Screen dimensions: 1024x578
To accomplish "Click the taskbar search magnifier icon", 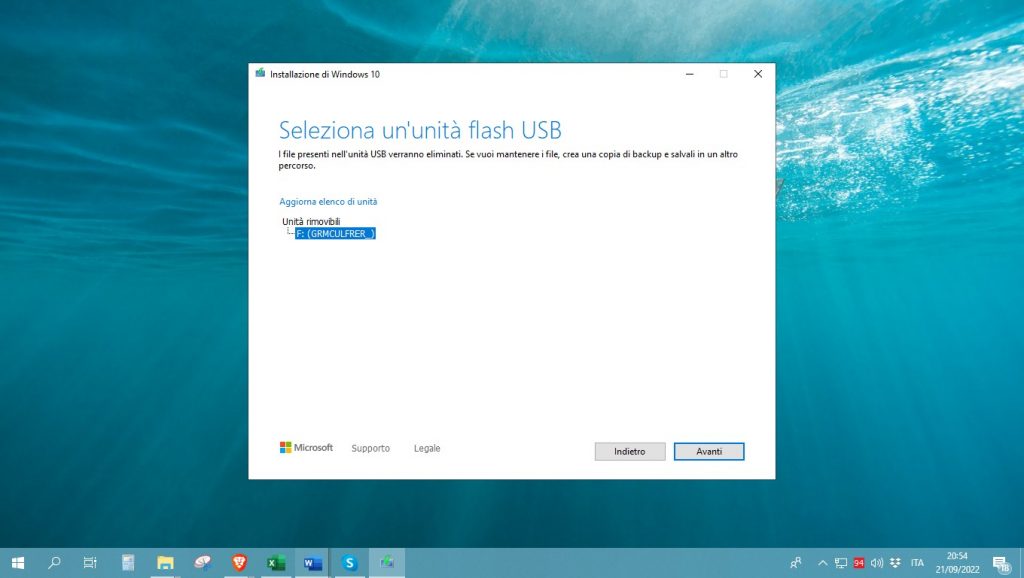I will pyautogui.click(x=55, y=563).
